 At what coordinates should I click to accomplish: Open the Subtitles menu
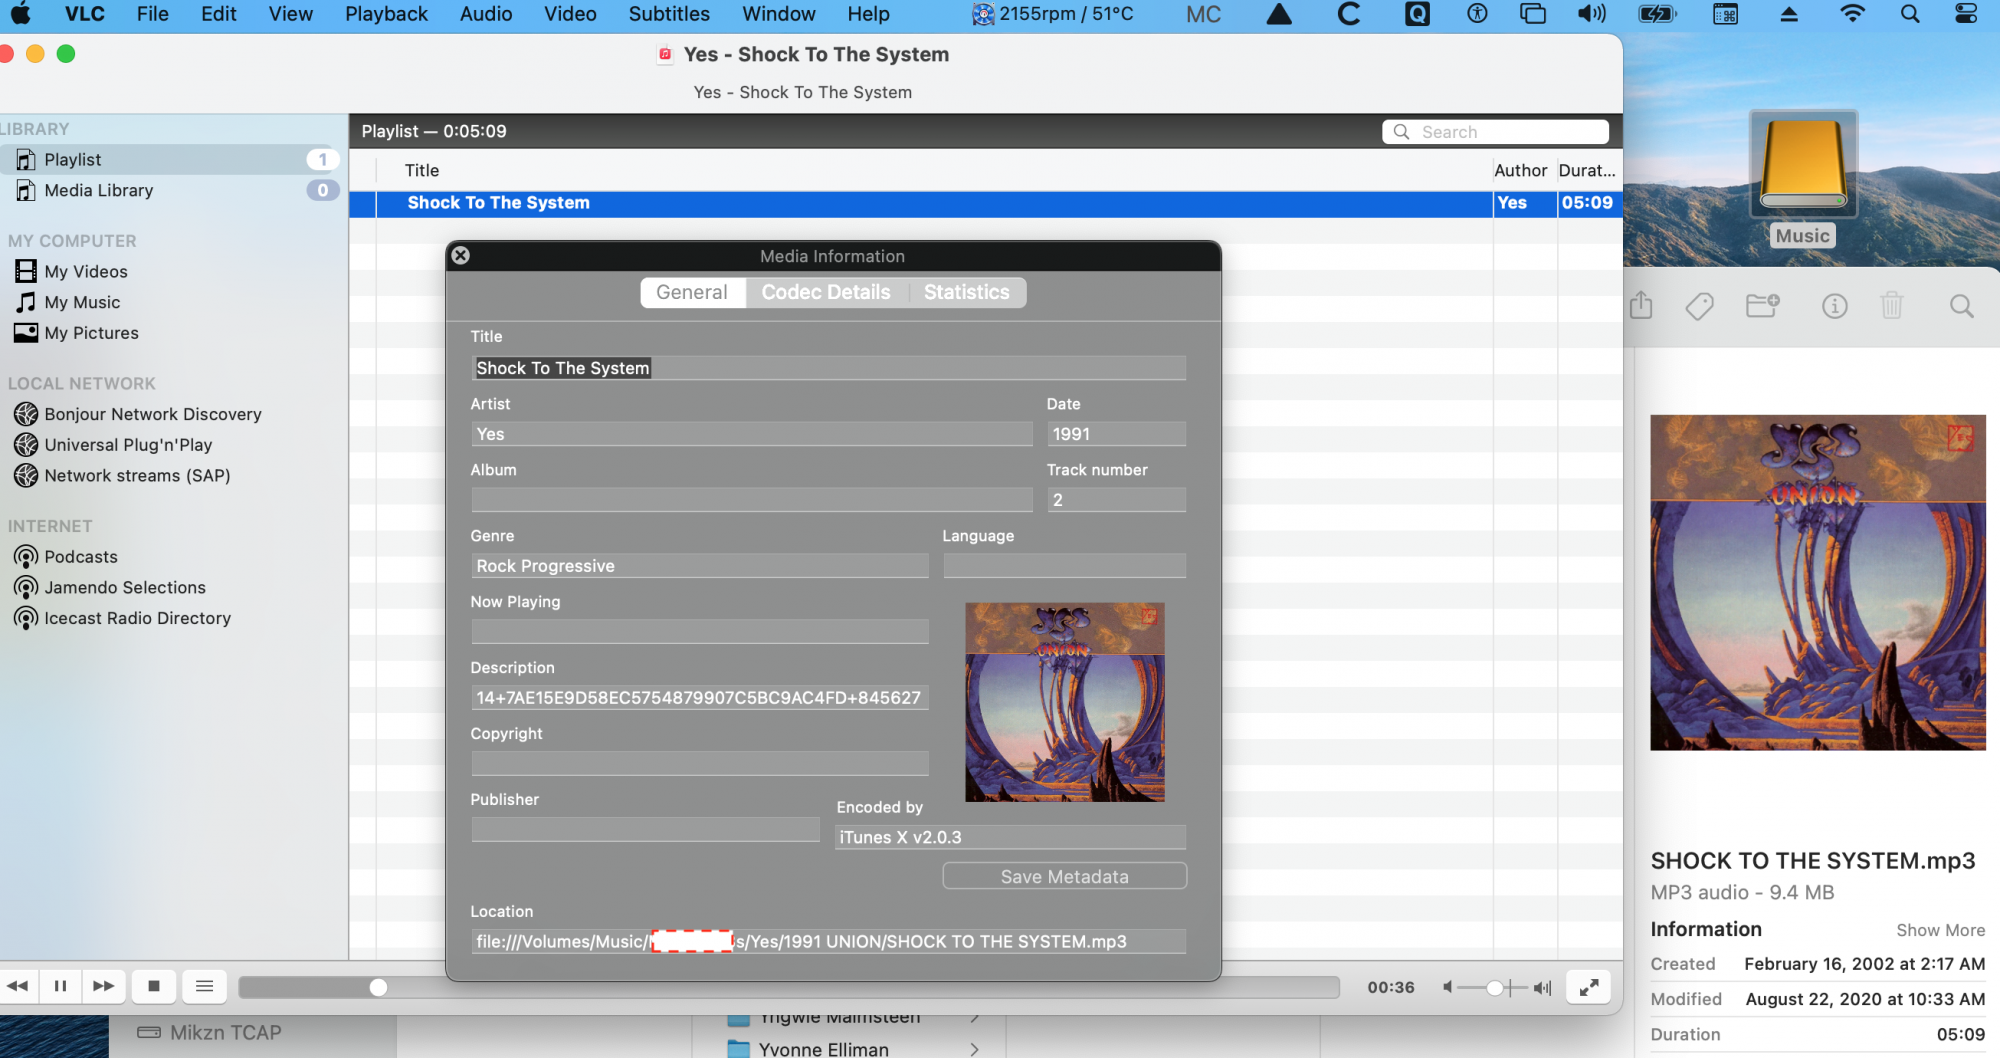[x=669, y=14]
